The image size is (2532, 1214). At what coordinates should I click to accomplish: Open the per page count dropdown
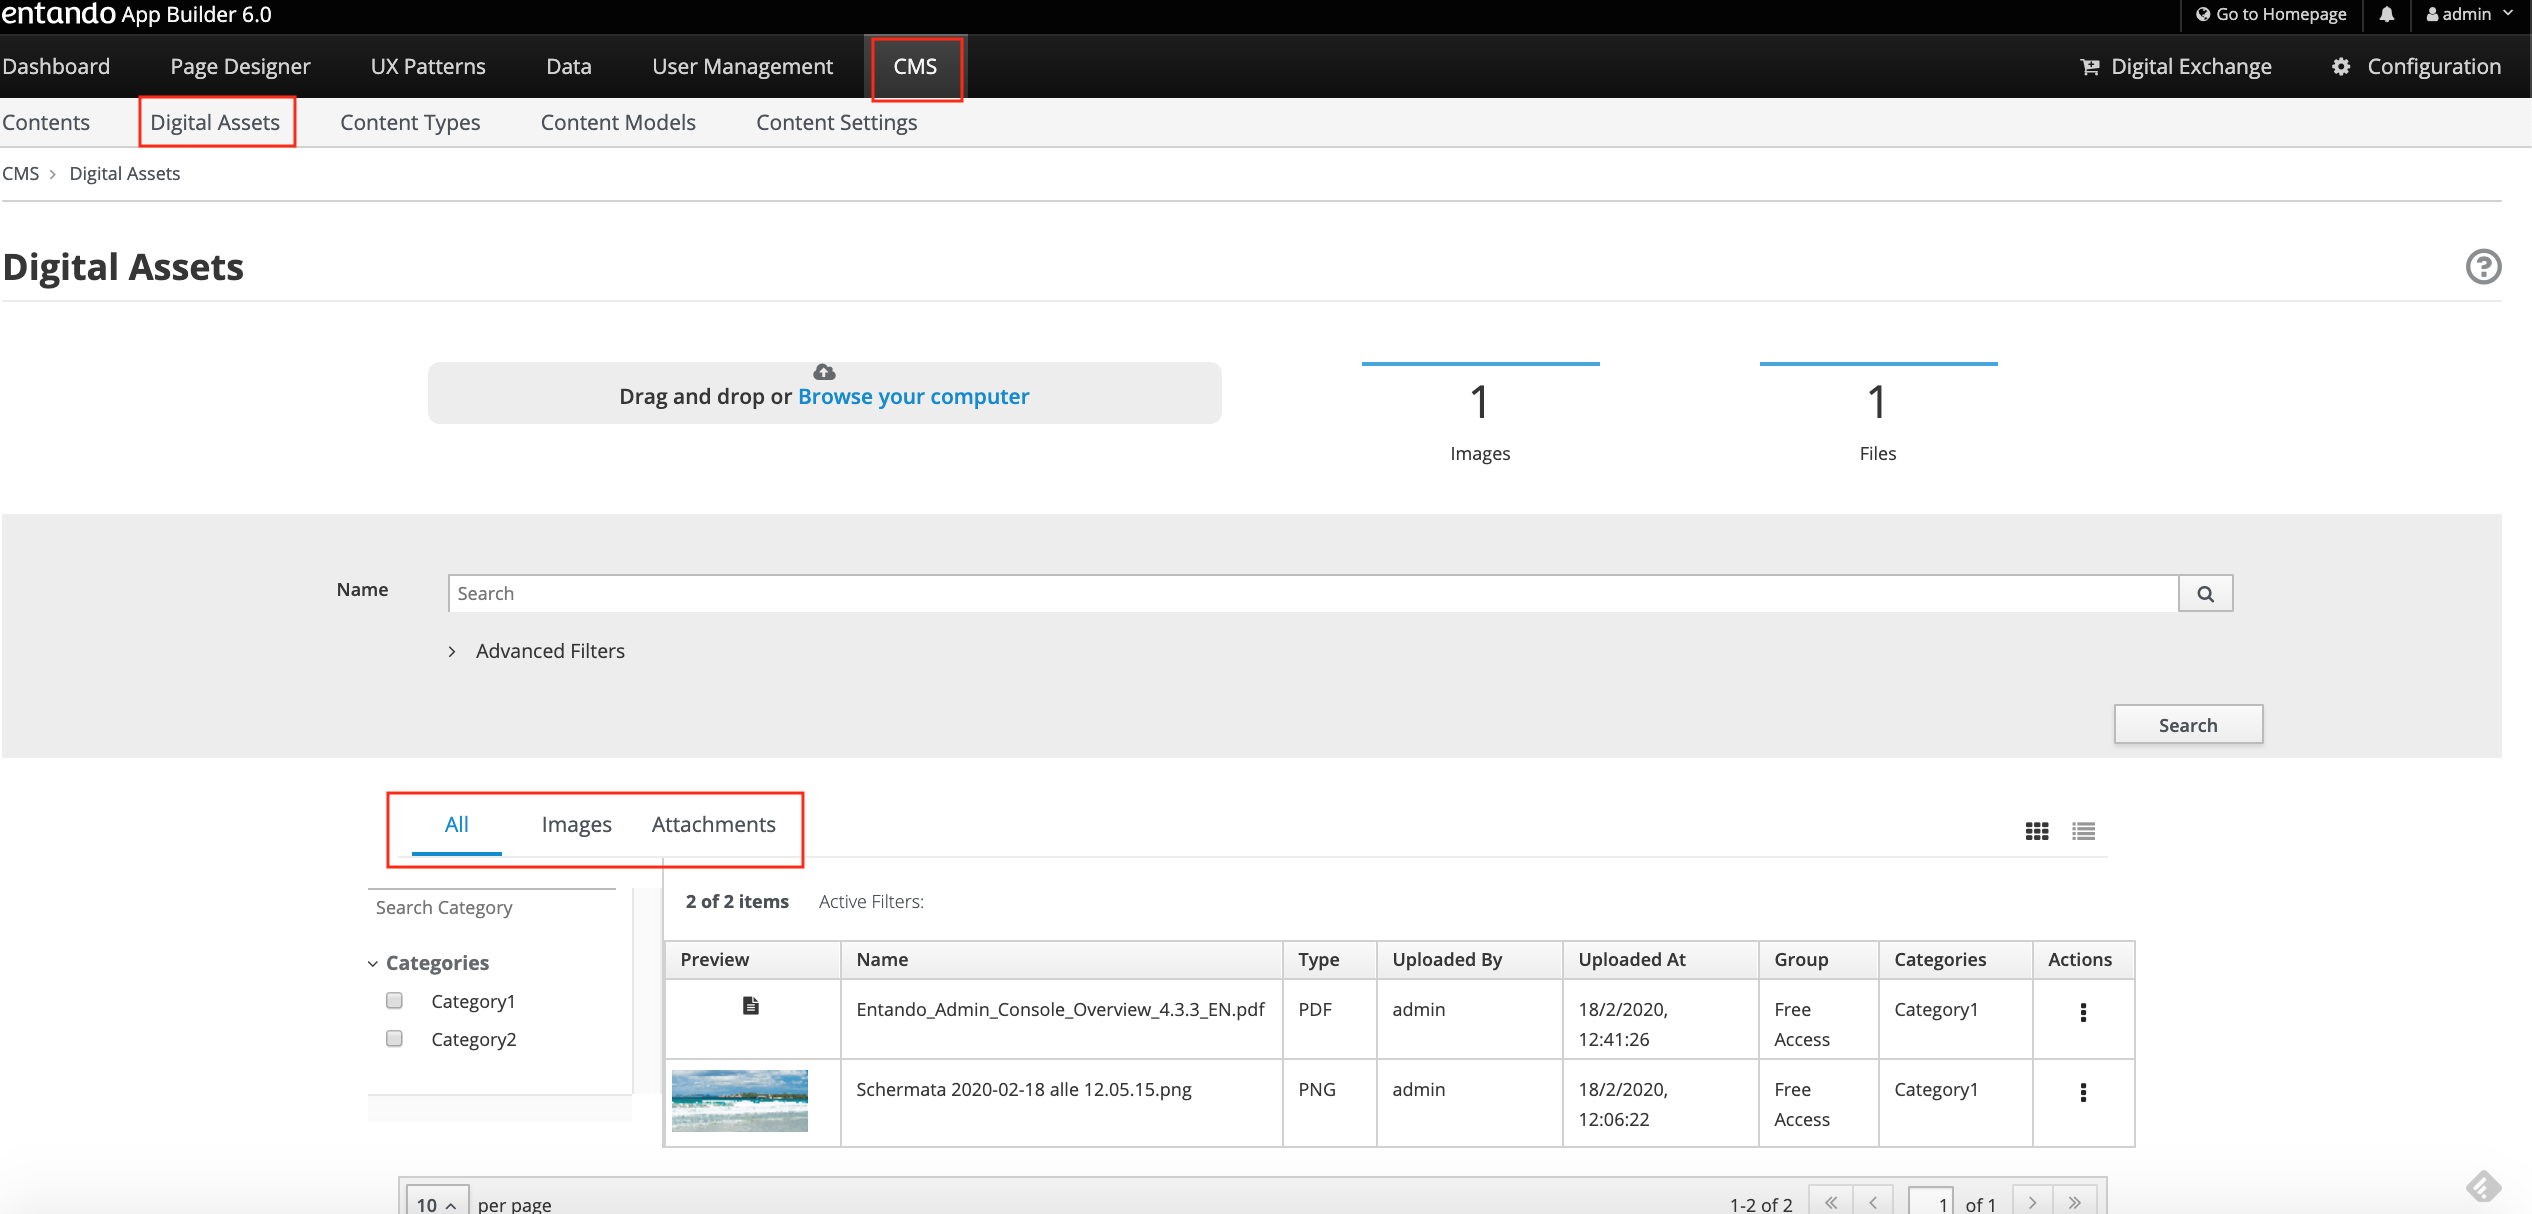(x=435, y=1204)
